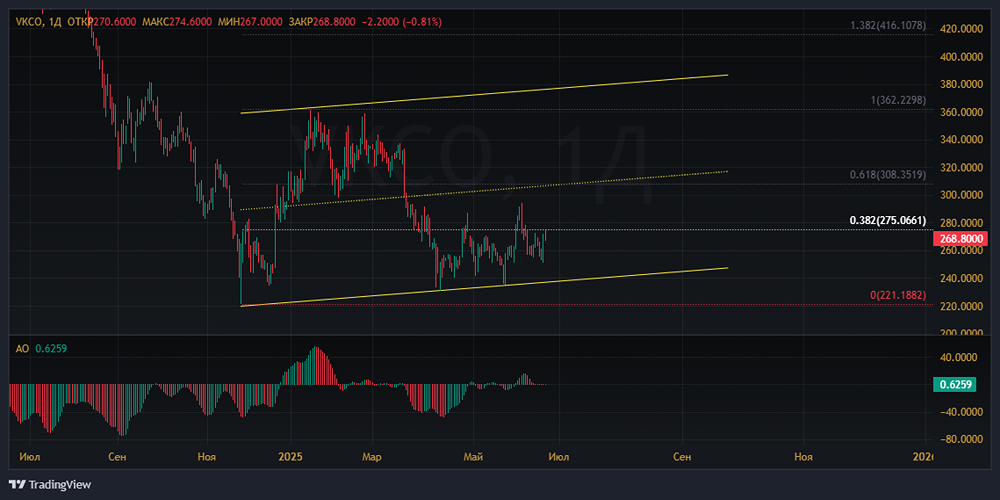The image size is (1000, 500).
Task: Click the Мар label on time axis
Action: (371, 457)
